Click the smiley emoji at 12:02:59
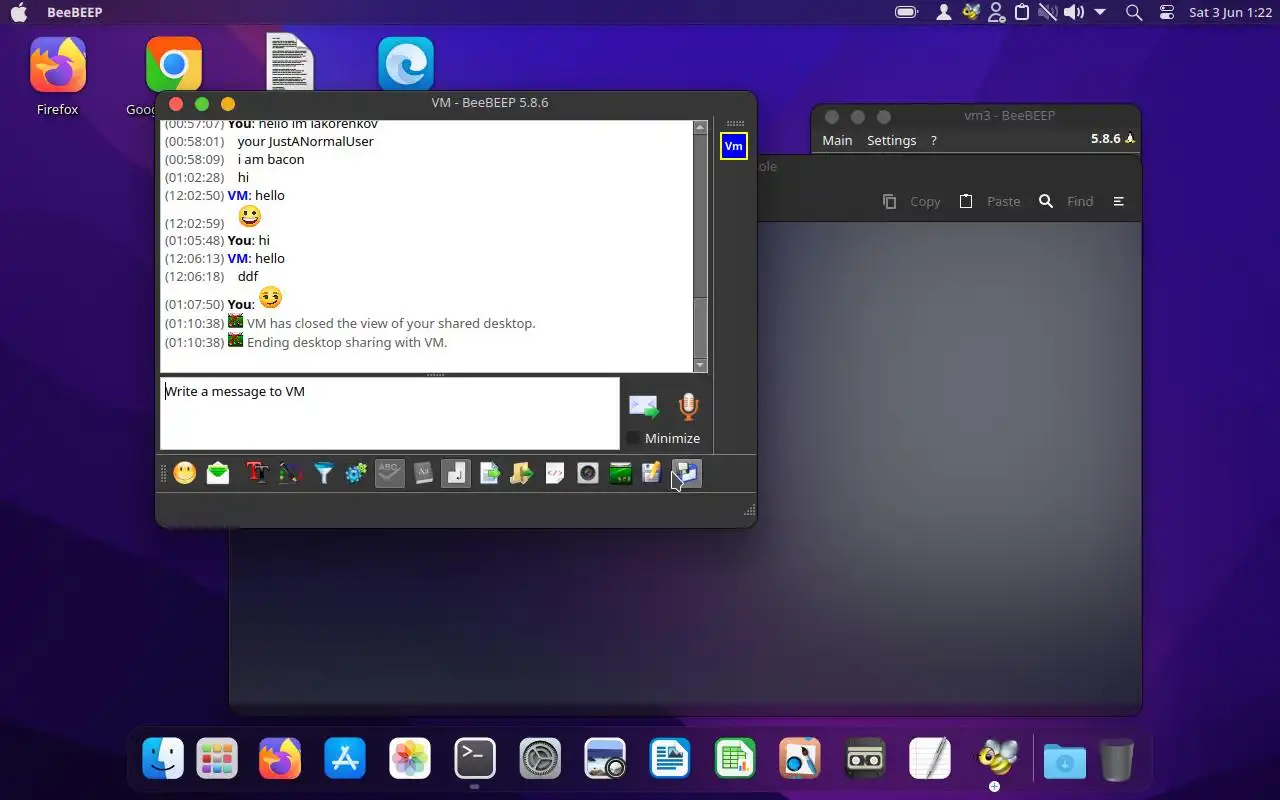 coord(249,216)
